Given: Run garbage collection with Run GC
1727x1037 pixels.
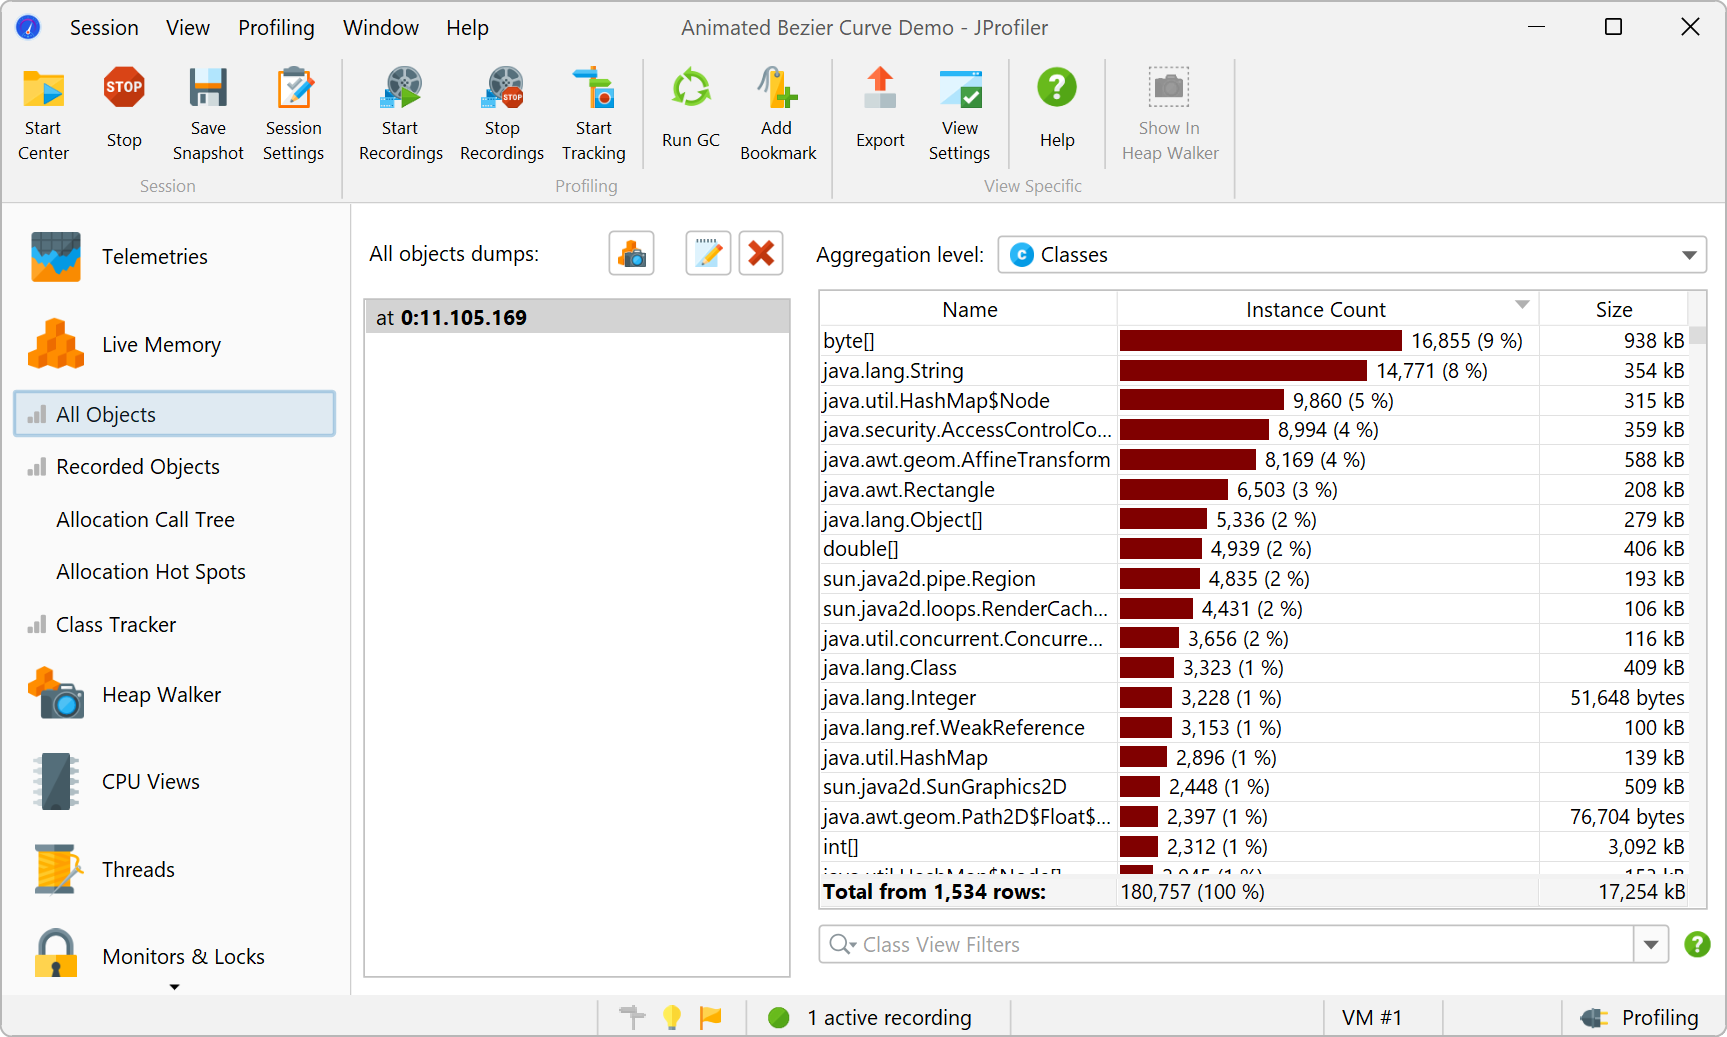Looking at the screenshot, I should click(691, 107).
